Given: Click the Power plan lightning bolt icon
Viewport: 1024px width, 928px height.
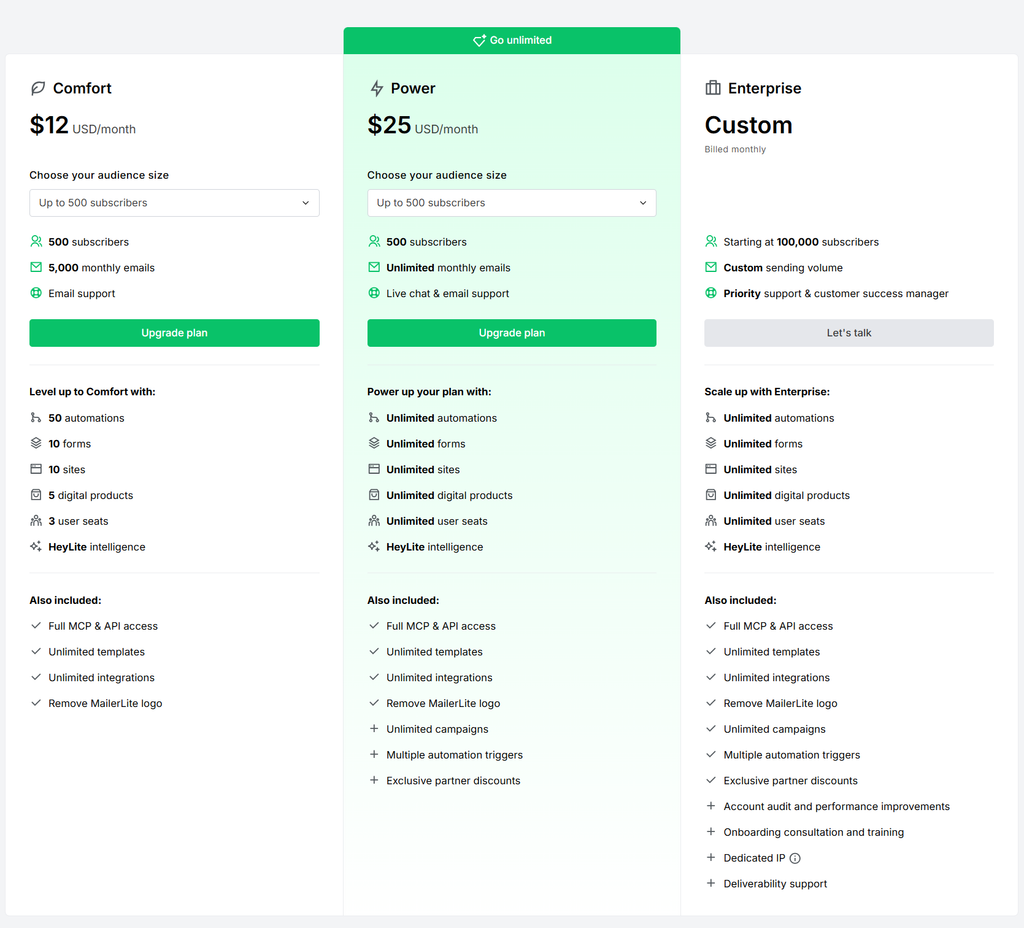Looking at the screenshot, I should (376, 88).
